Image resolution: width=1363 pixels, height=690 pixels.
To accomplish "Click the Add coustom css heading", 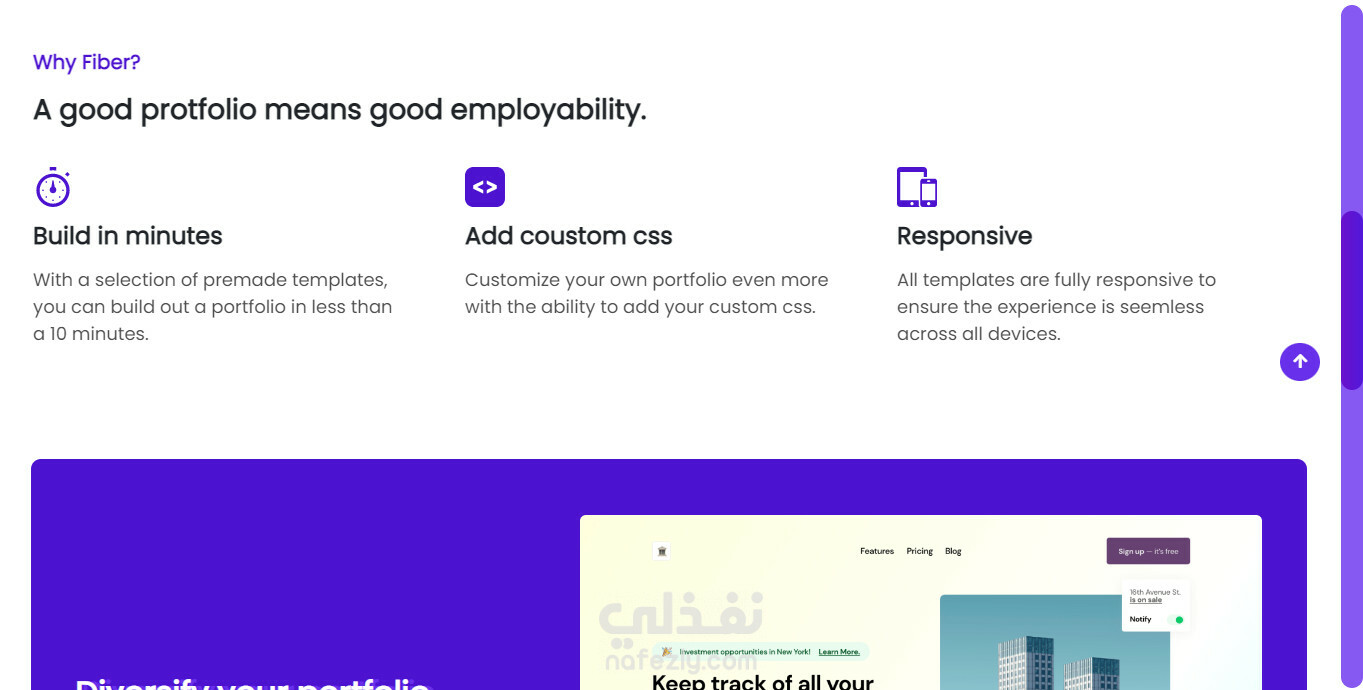I will point(569,236).
